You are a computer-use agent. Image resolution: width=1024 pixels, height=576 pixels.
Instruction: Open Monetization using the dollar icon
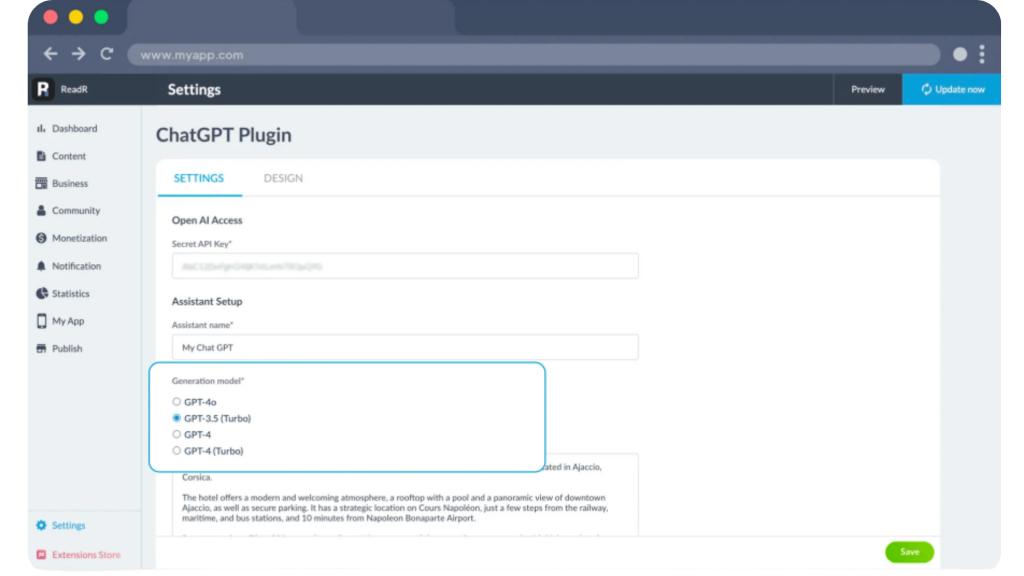tap(41, 238)
